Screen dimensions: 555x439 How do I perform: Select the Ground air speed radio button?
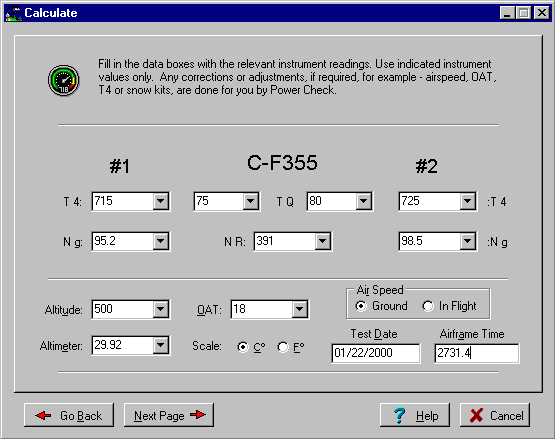pyautogui.click(x=361, y=306)
